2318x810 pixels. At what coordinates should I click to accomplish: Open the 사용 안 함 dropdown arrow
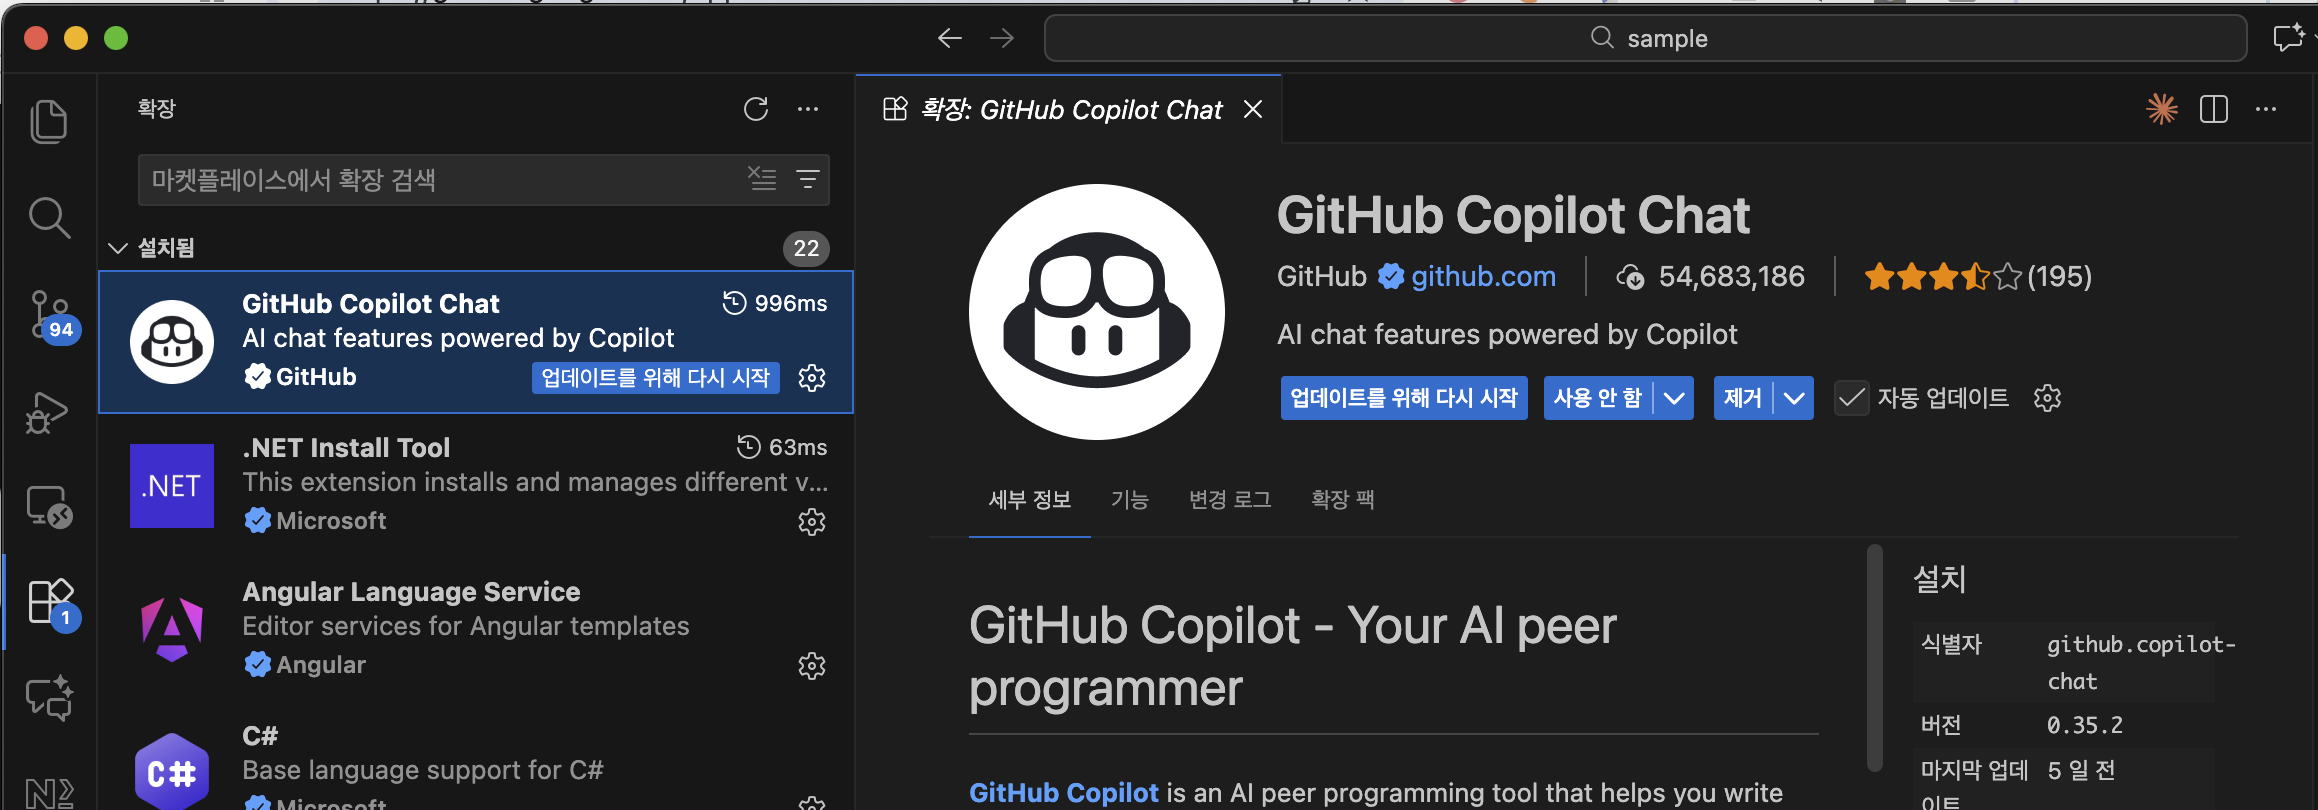click(1674, 398)
